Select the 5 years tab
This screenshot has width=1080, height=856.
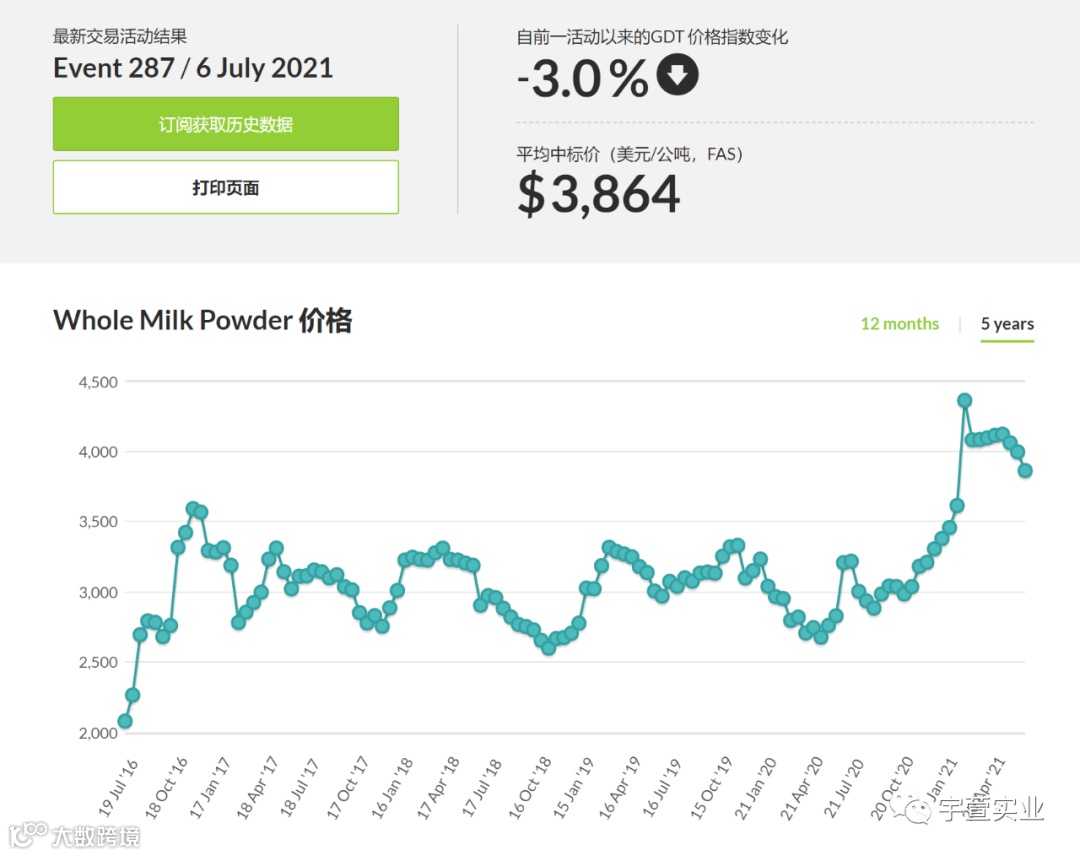tap(1007, 324)
